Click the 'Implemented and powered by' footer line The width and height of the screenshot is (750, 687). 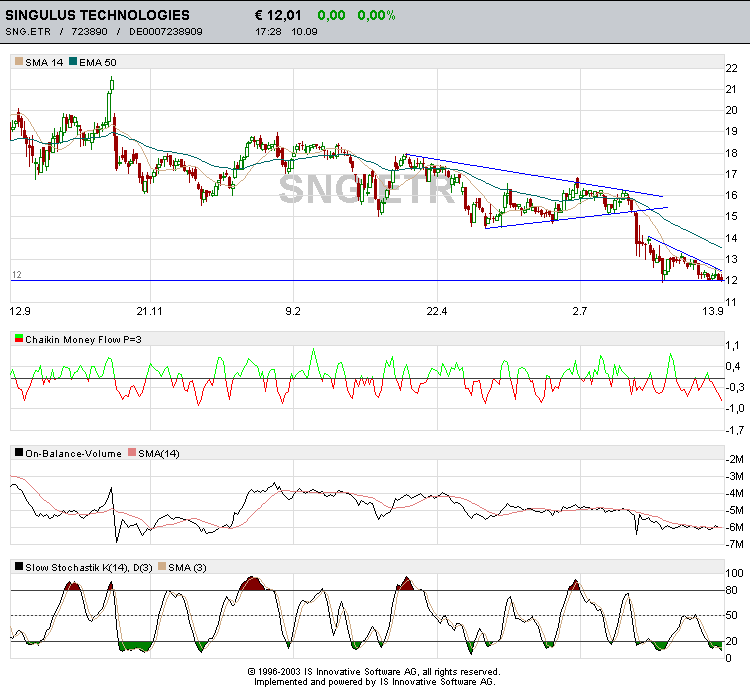375,682
